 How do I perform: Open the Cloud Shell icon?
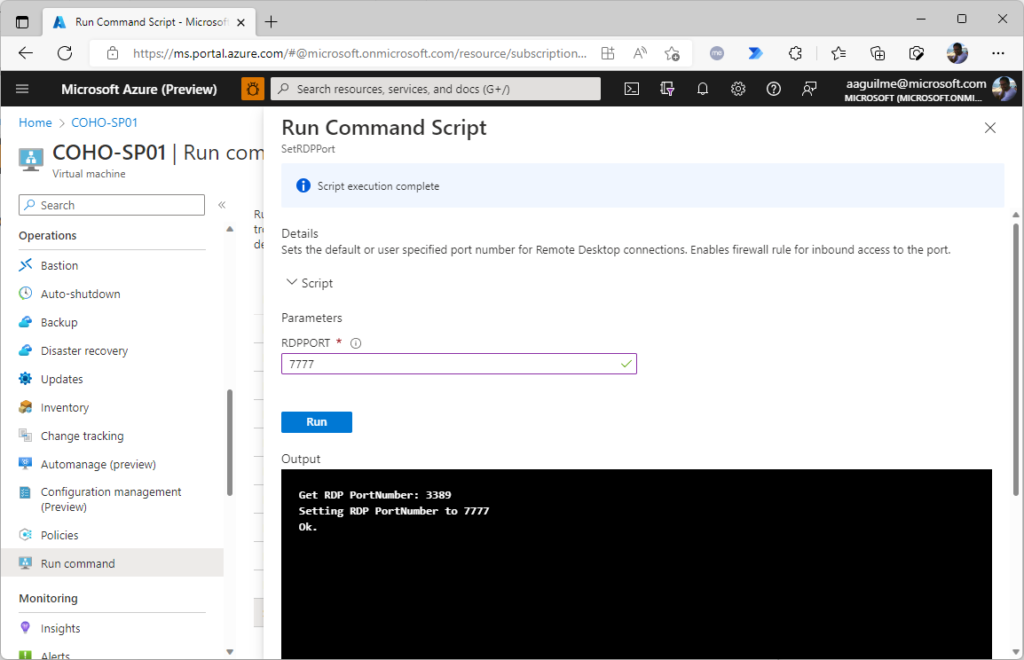click(x=631, y=88)
